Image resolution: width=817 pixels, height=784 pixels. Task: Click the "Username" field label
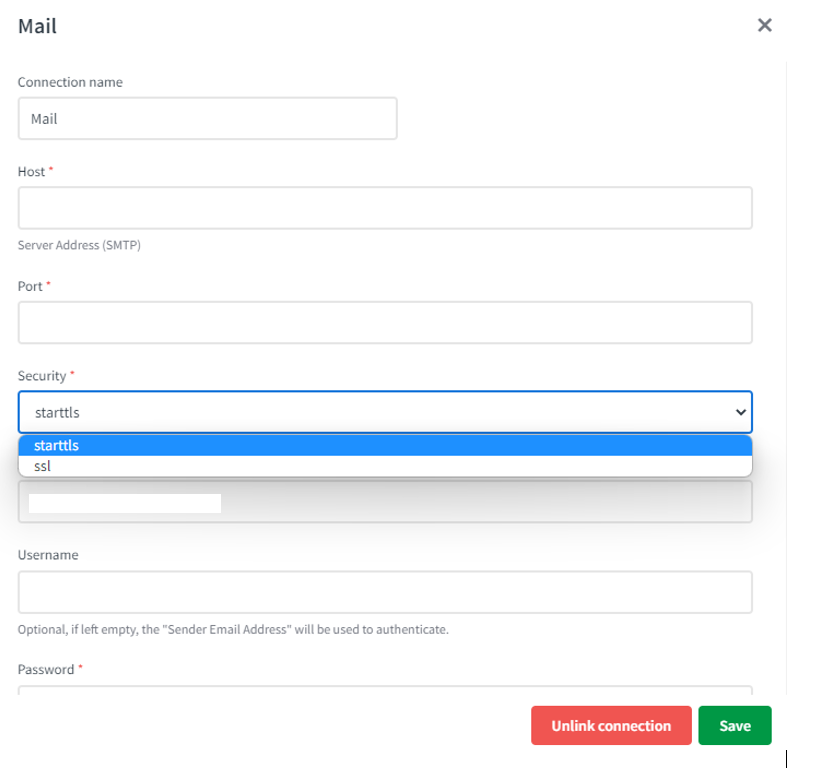48,555
